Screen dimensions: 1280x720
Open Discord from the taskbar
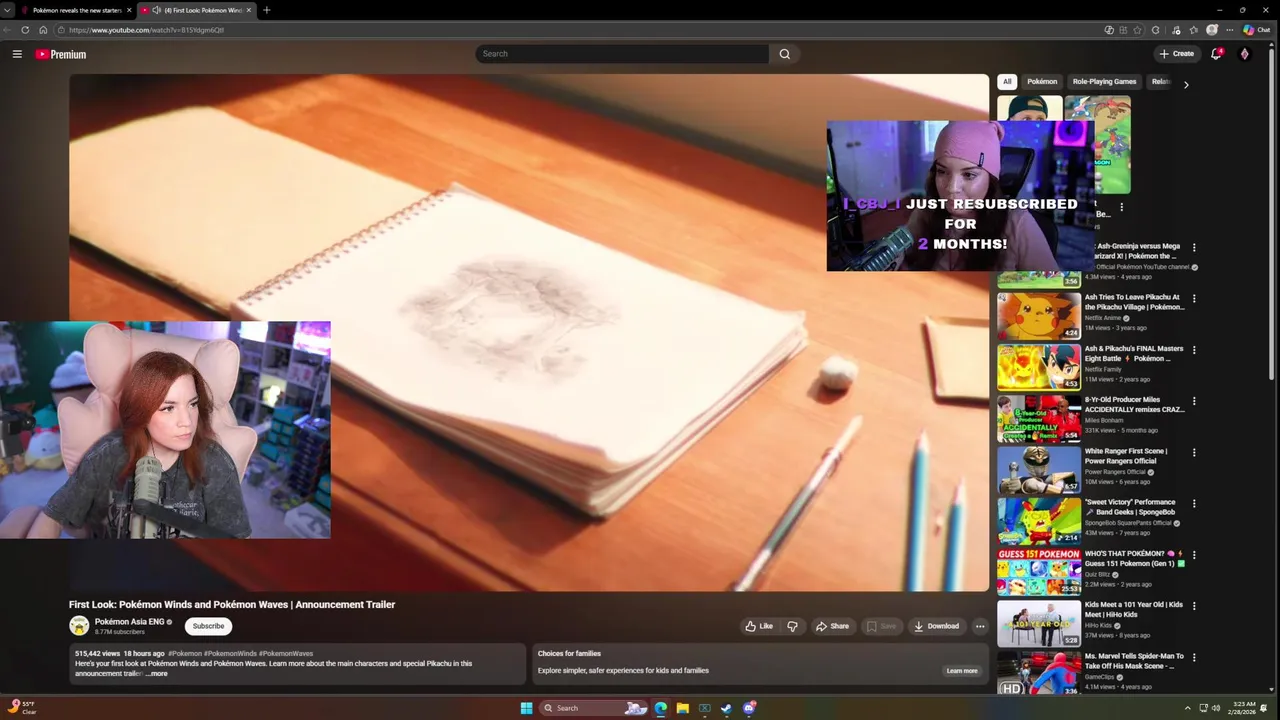pyautogui.click(x=749, y=708)
